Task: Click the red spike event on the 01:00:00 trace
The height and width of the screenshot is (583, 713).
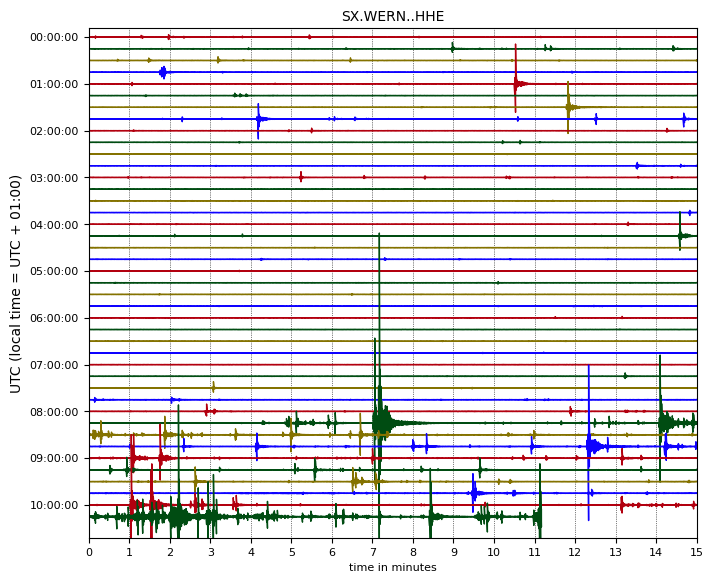Action: pyautogui.click(x=517, y=83)
